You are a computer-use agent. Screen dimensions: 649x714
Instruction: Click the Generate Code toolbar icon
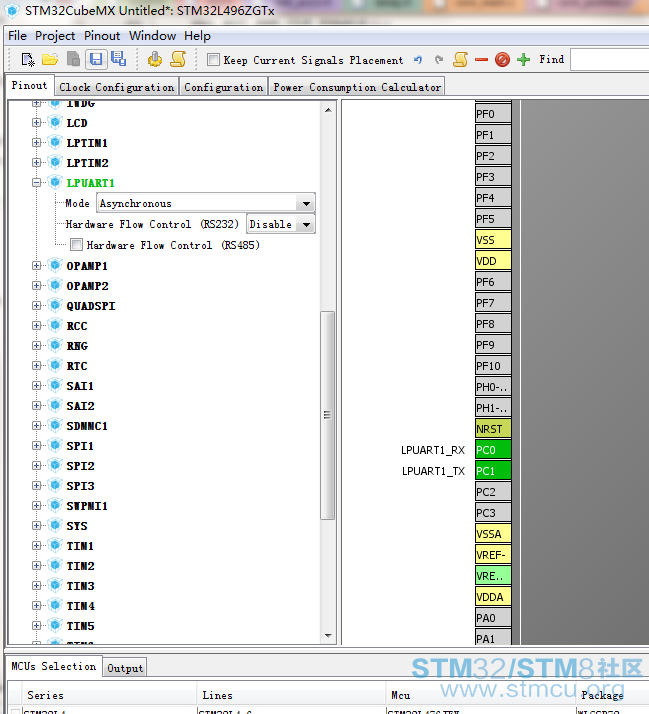click(x=155, y=59)
